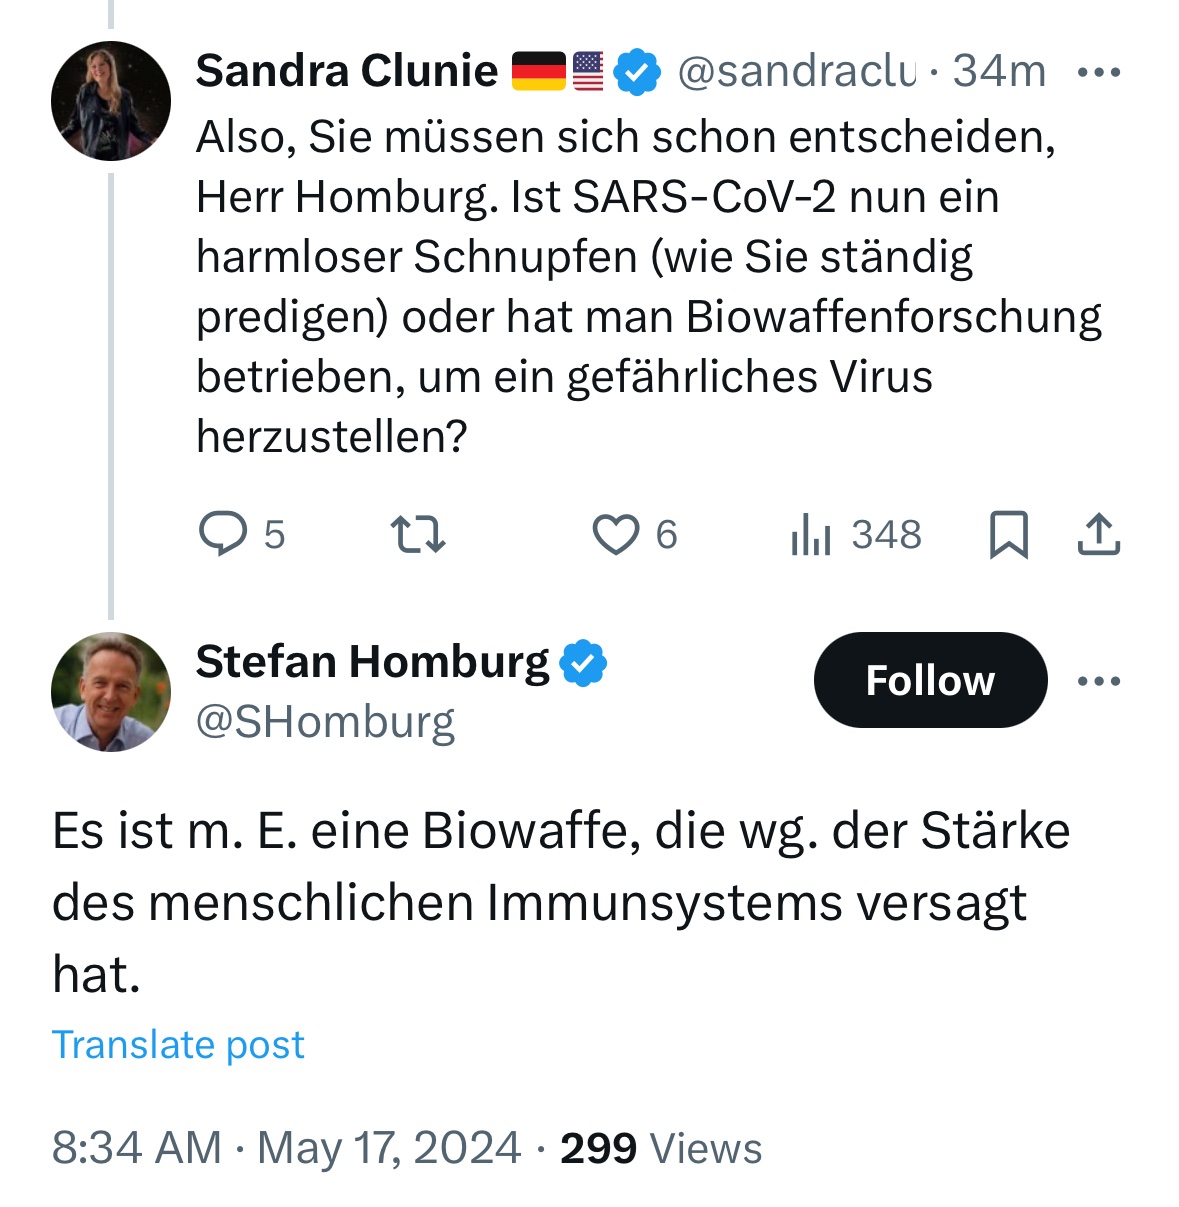Viewport: 1179px width, 1207px height.
Task: Click the @SHomburg handle
Action: coord(325,721)
